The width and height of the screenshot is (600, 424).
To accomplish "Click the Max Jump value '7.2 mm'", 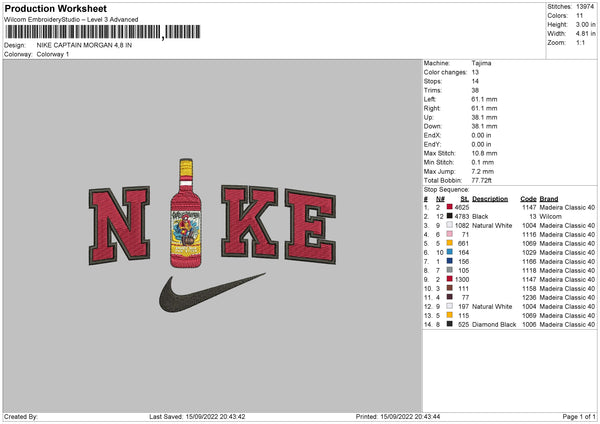I will click(x=483, y=171).
